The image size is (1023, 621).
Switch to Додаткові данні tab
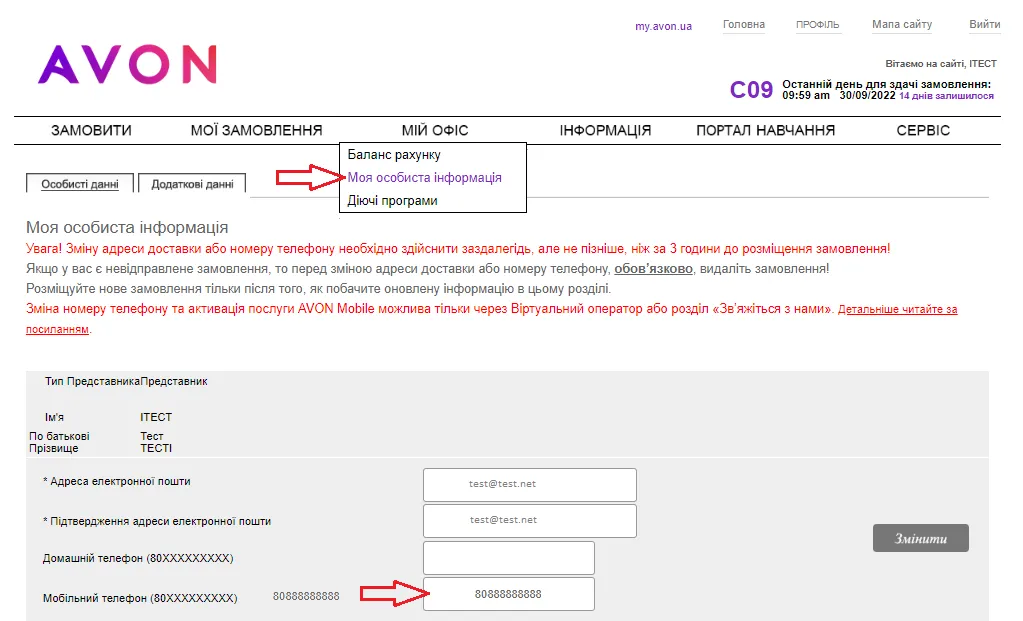point(192,184)
